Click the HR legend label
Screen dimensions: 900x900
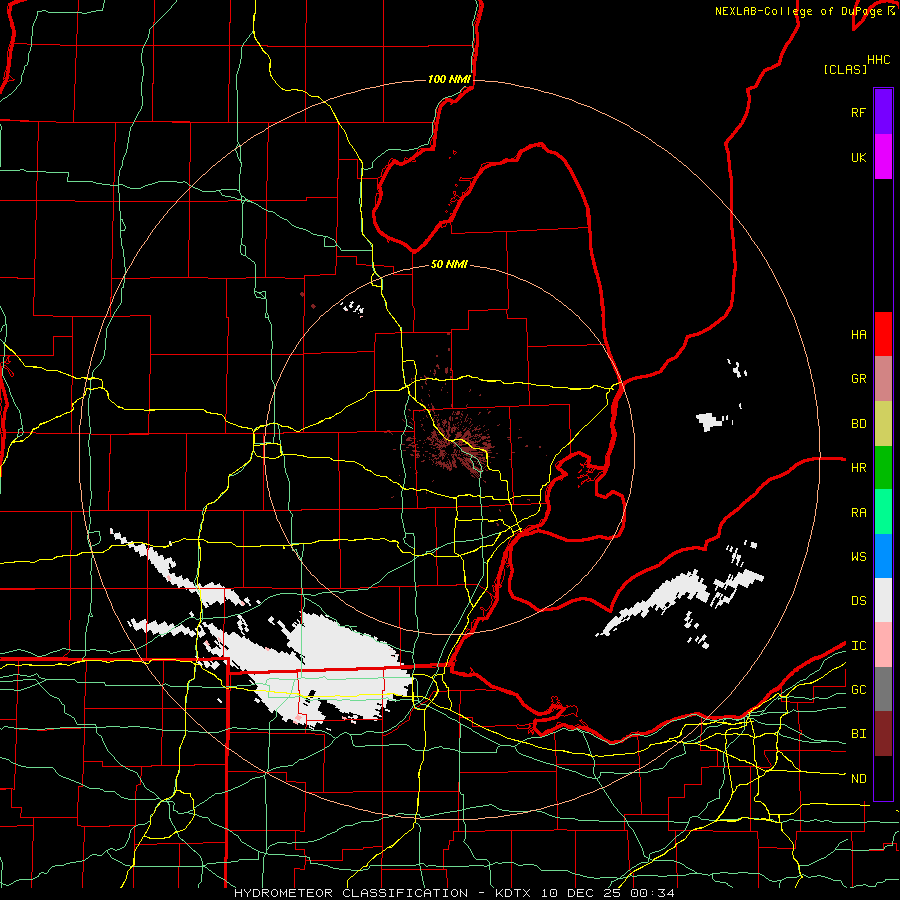(x=858, y=468)
